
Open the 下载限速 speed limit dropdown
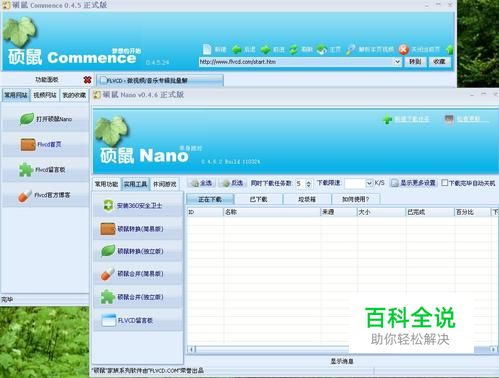(x=369, y=183)
